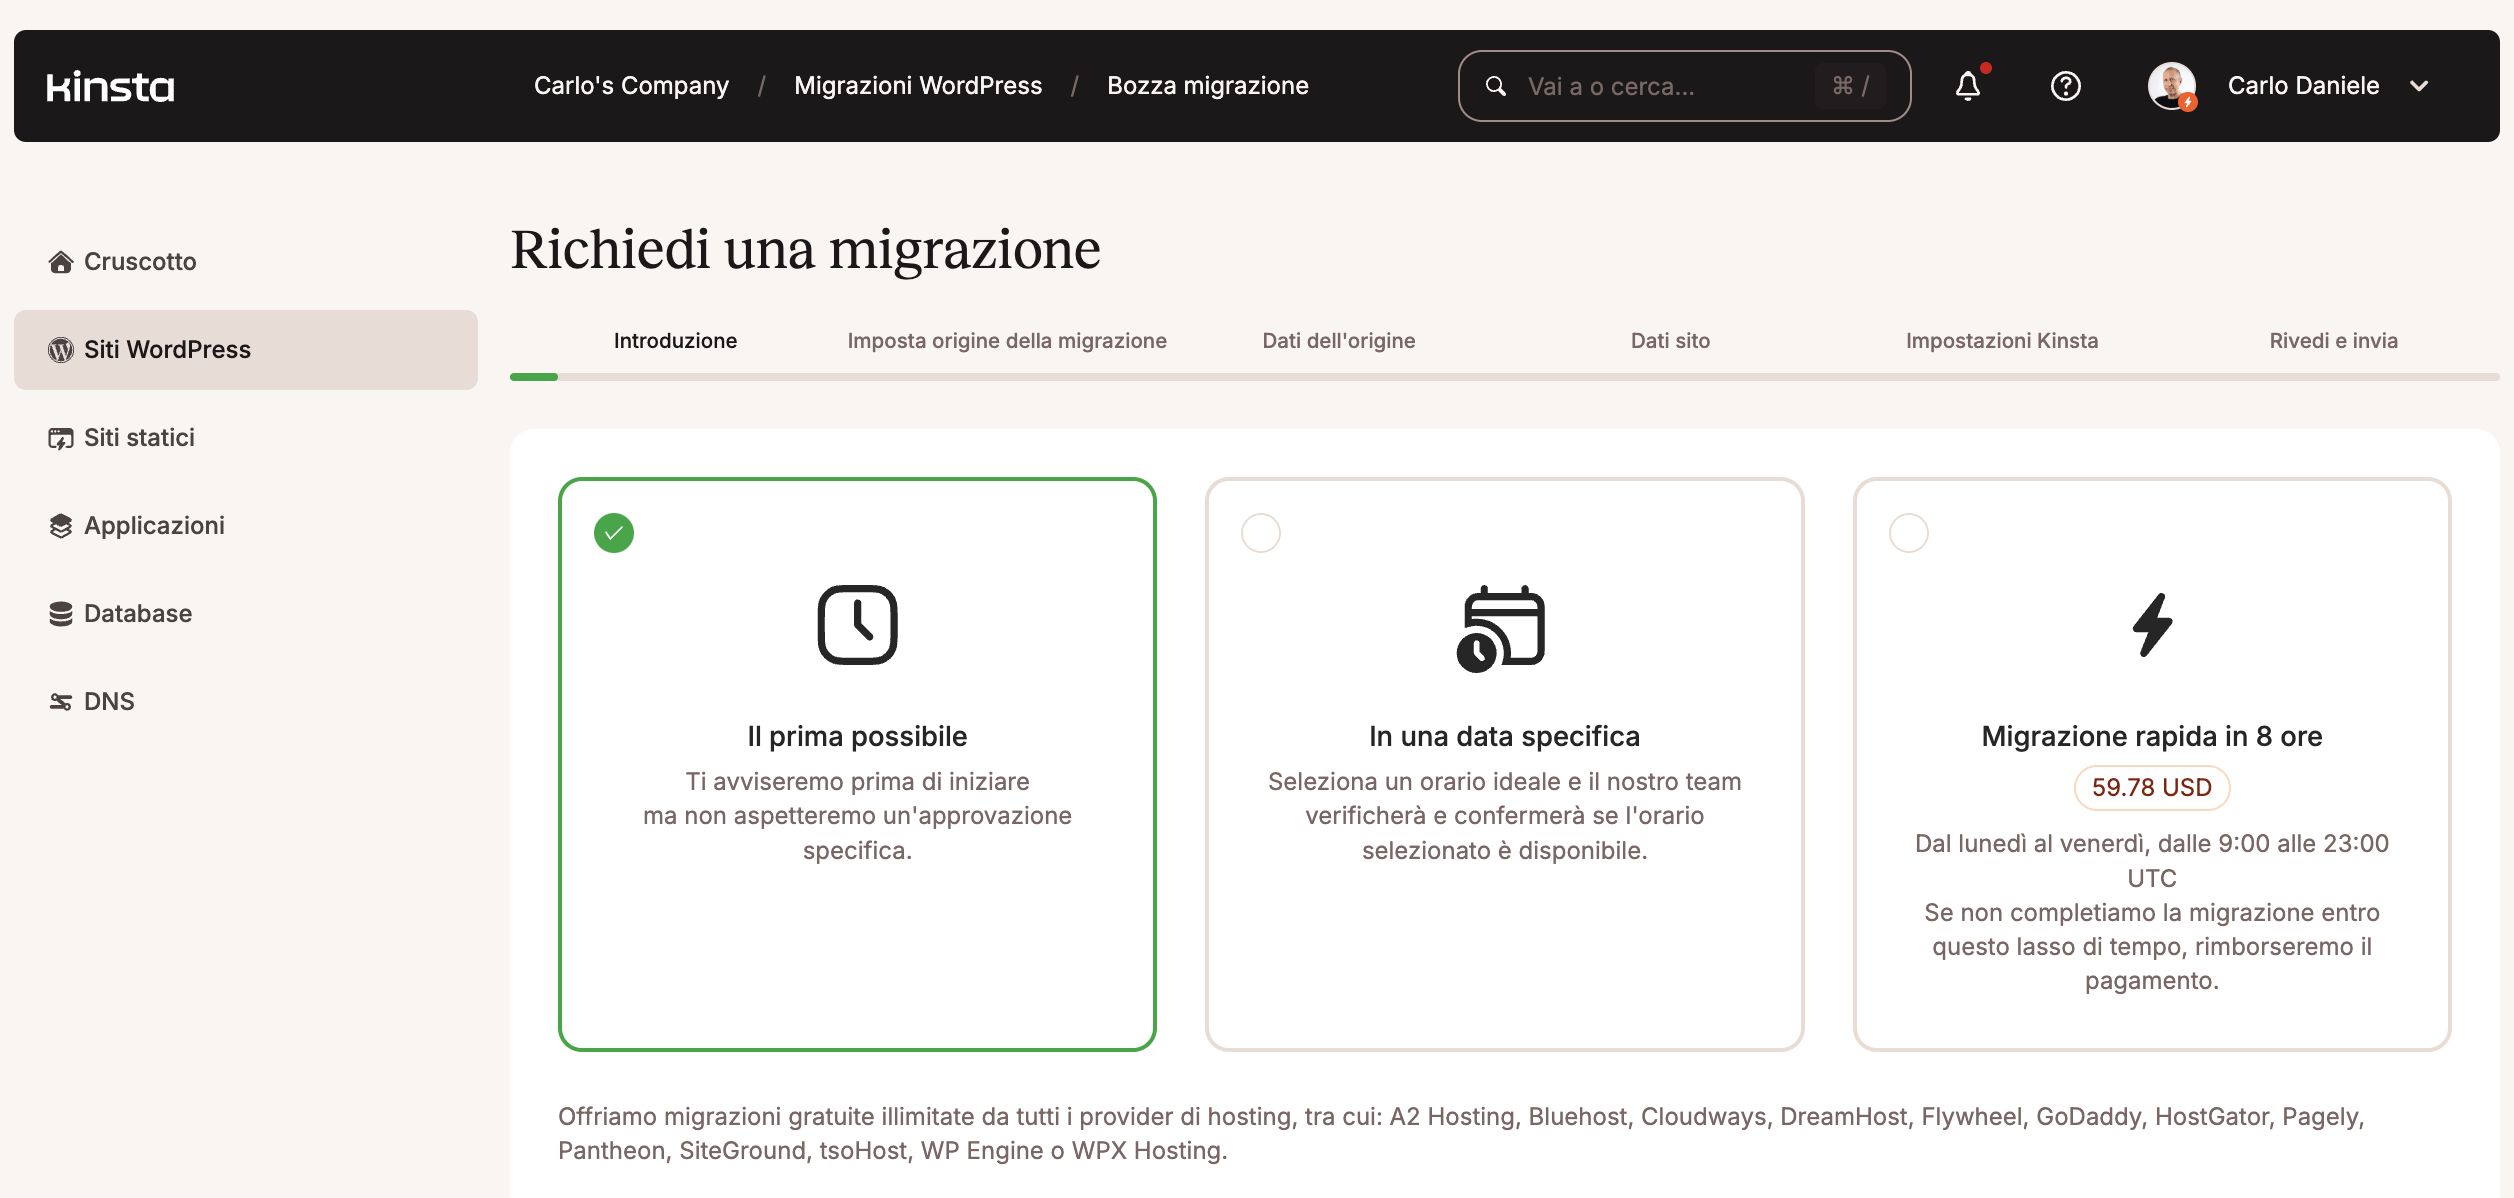The width and height of the screenshot is (2514, 1198).
Task: Click the 'Il prima possibile' card title
Action: 858,737
